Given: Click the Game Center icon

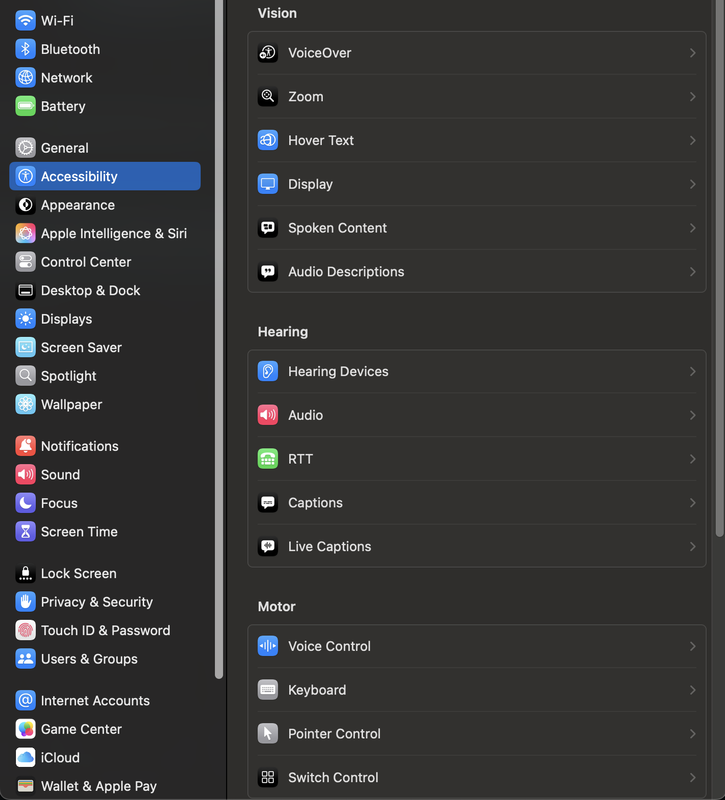Looking at the screenshot, I should 26,729.
